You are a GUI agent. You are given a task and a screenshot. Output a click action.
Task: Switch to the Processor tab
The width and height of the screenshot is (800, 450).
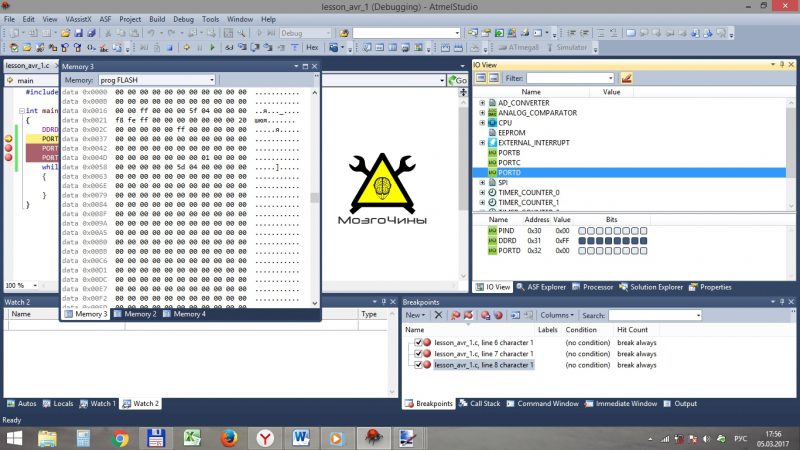point(592,287)
